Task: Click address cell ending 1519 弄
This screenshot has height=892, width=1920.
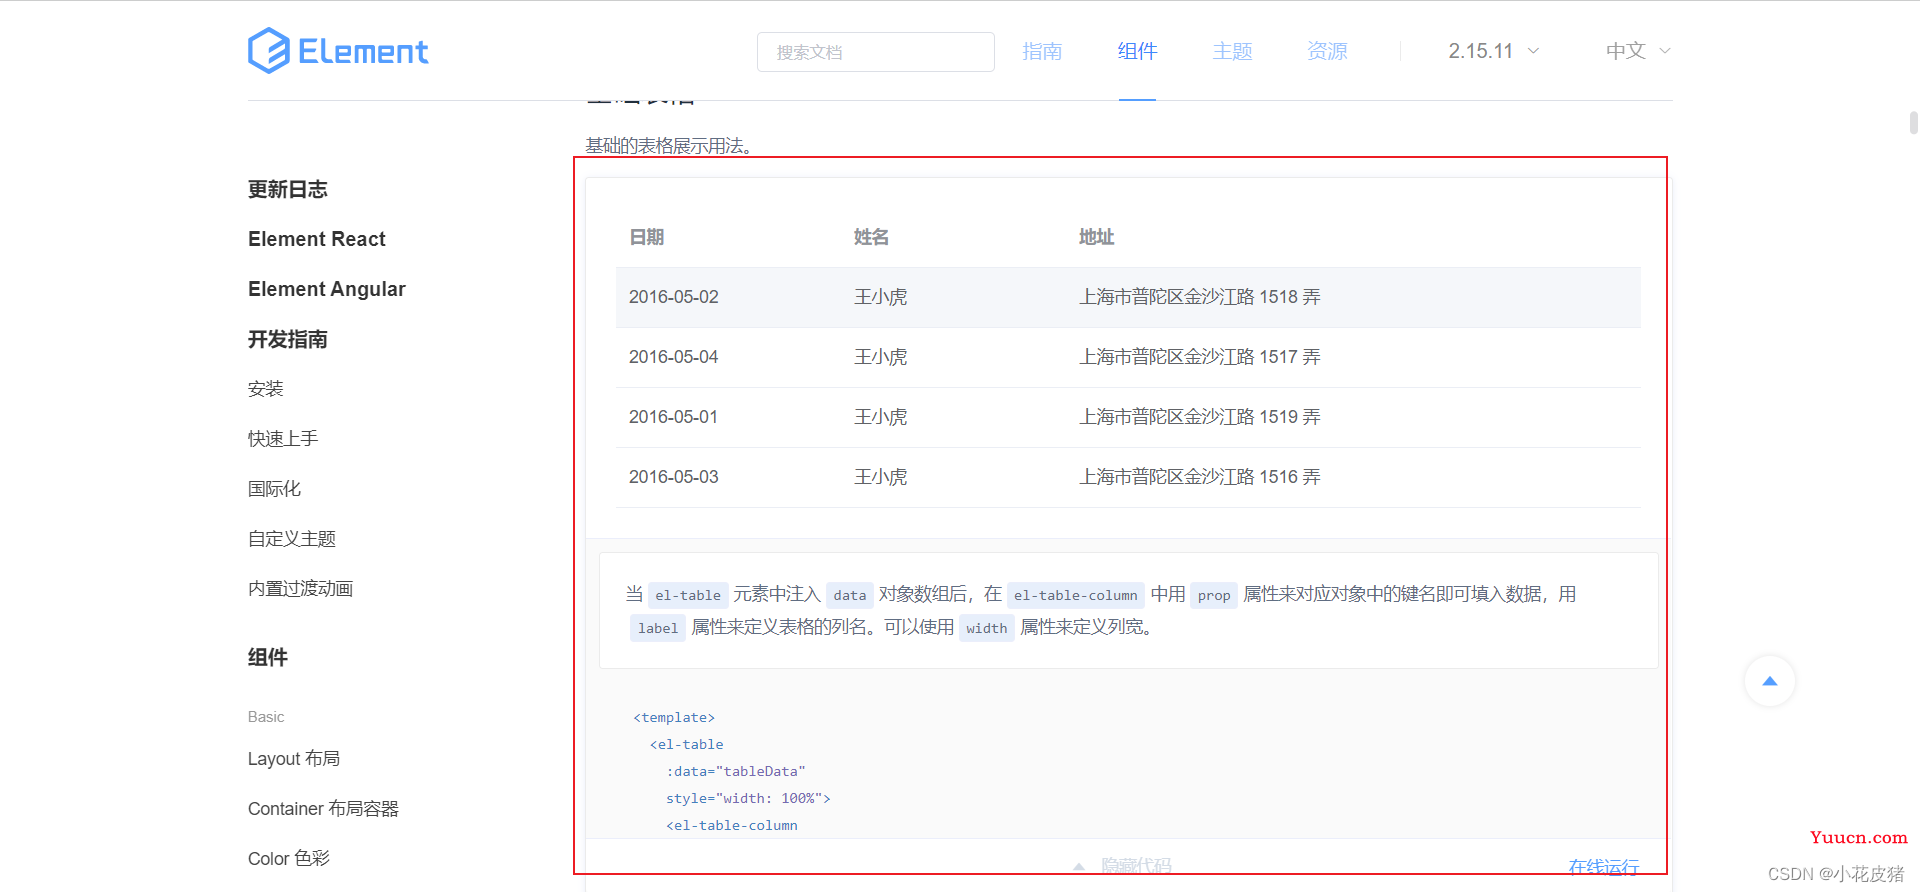Action: click(1200, 417)
